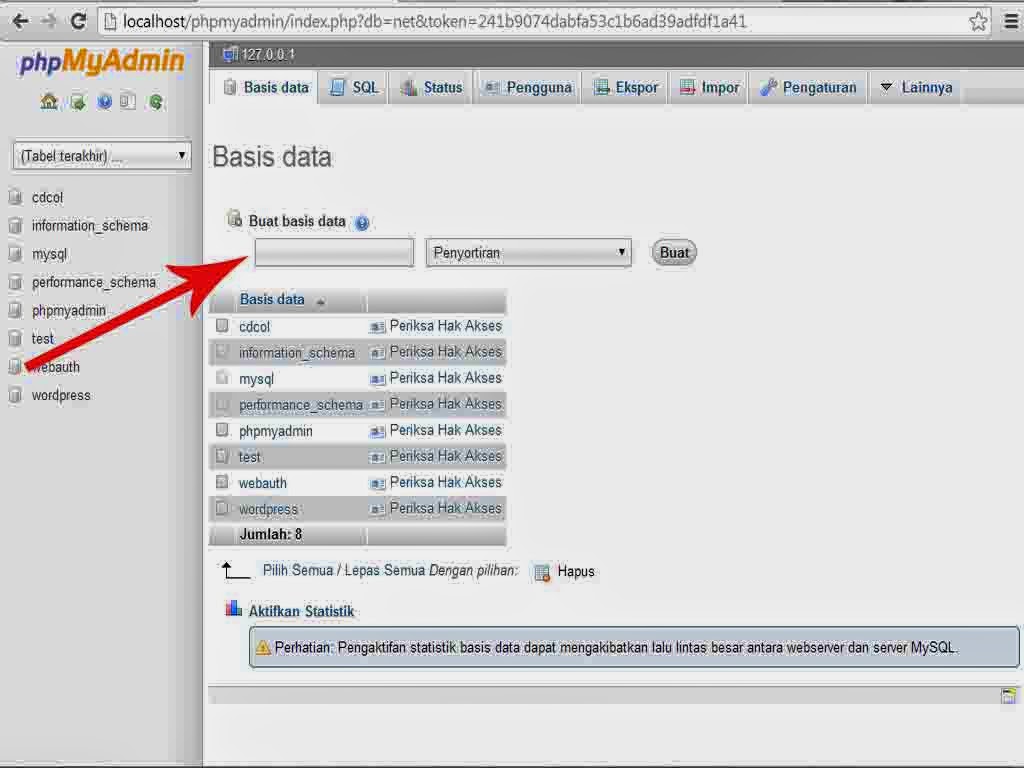The height and width of the screenshot is (768, 1024).
Task: Select the checkbox for the test database
Action: (x=221, y=456)
